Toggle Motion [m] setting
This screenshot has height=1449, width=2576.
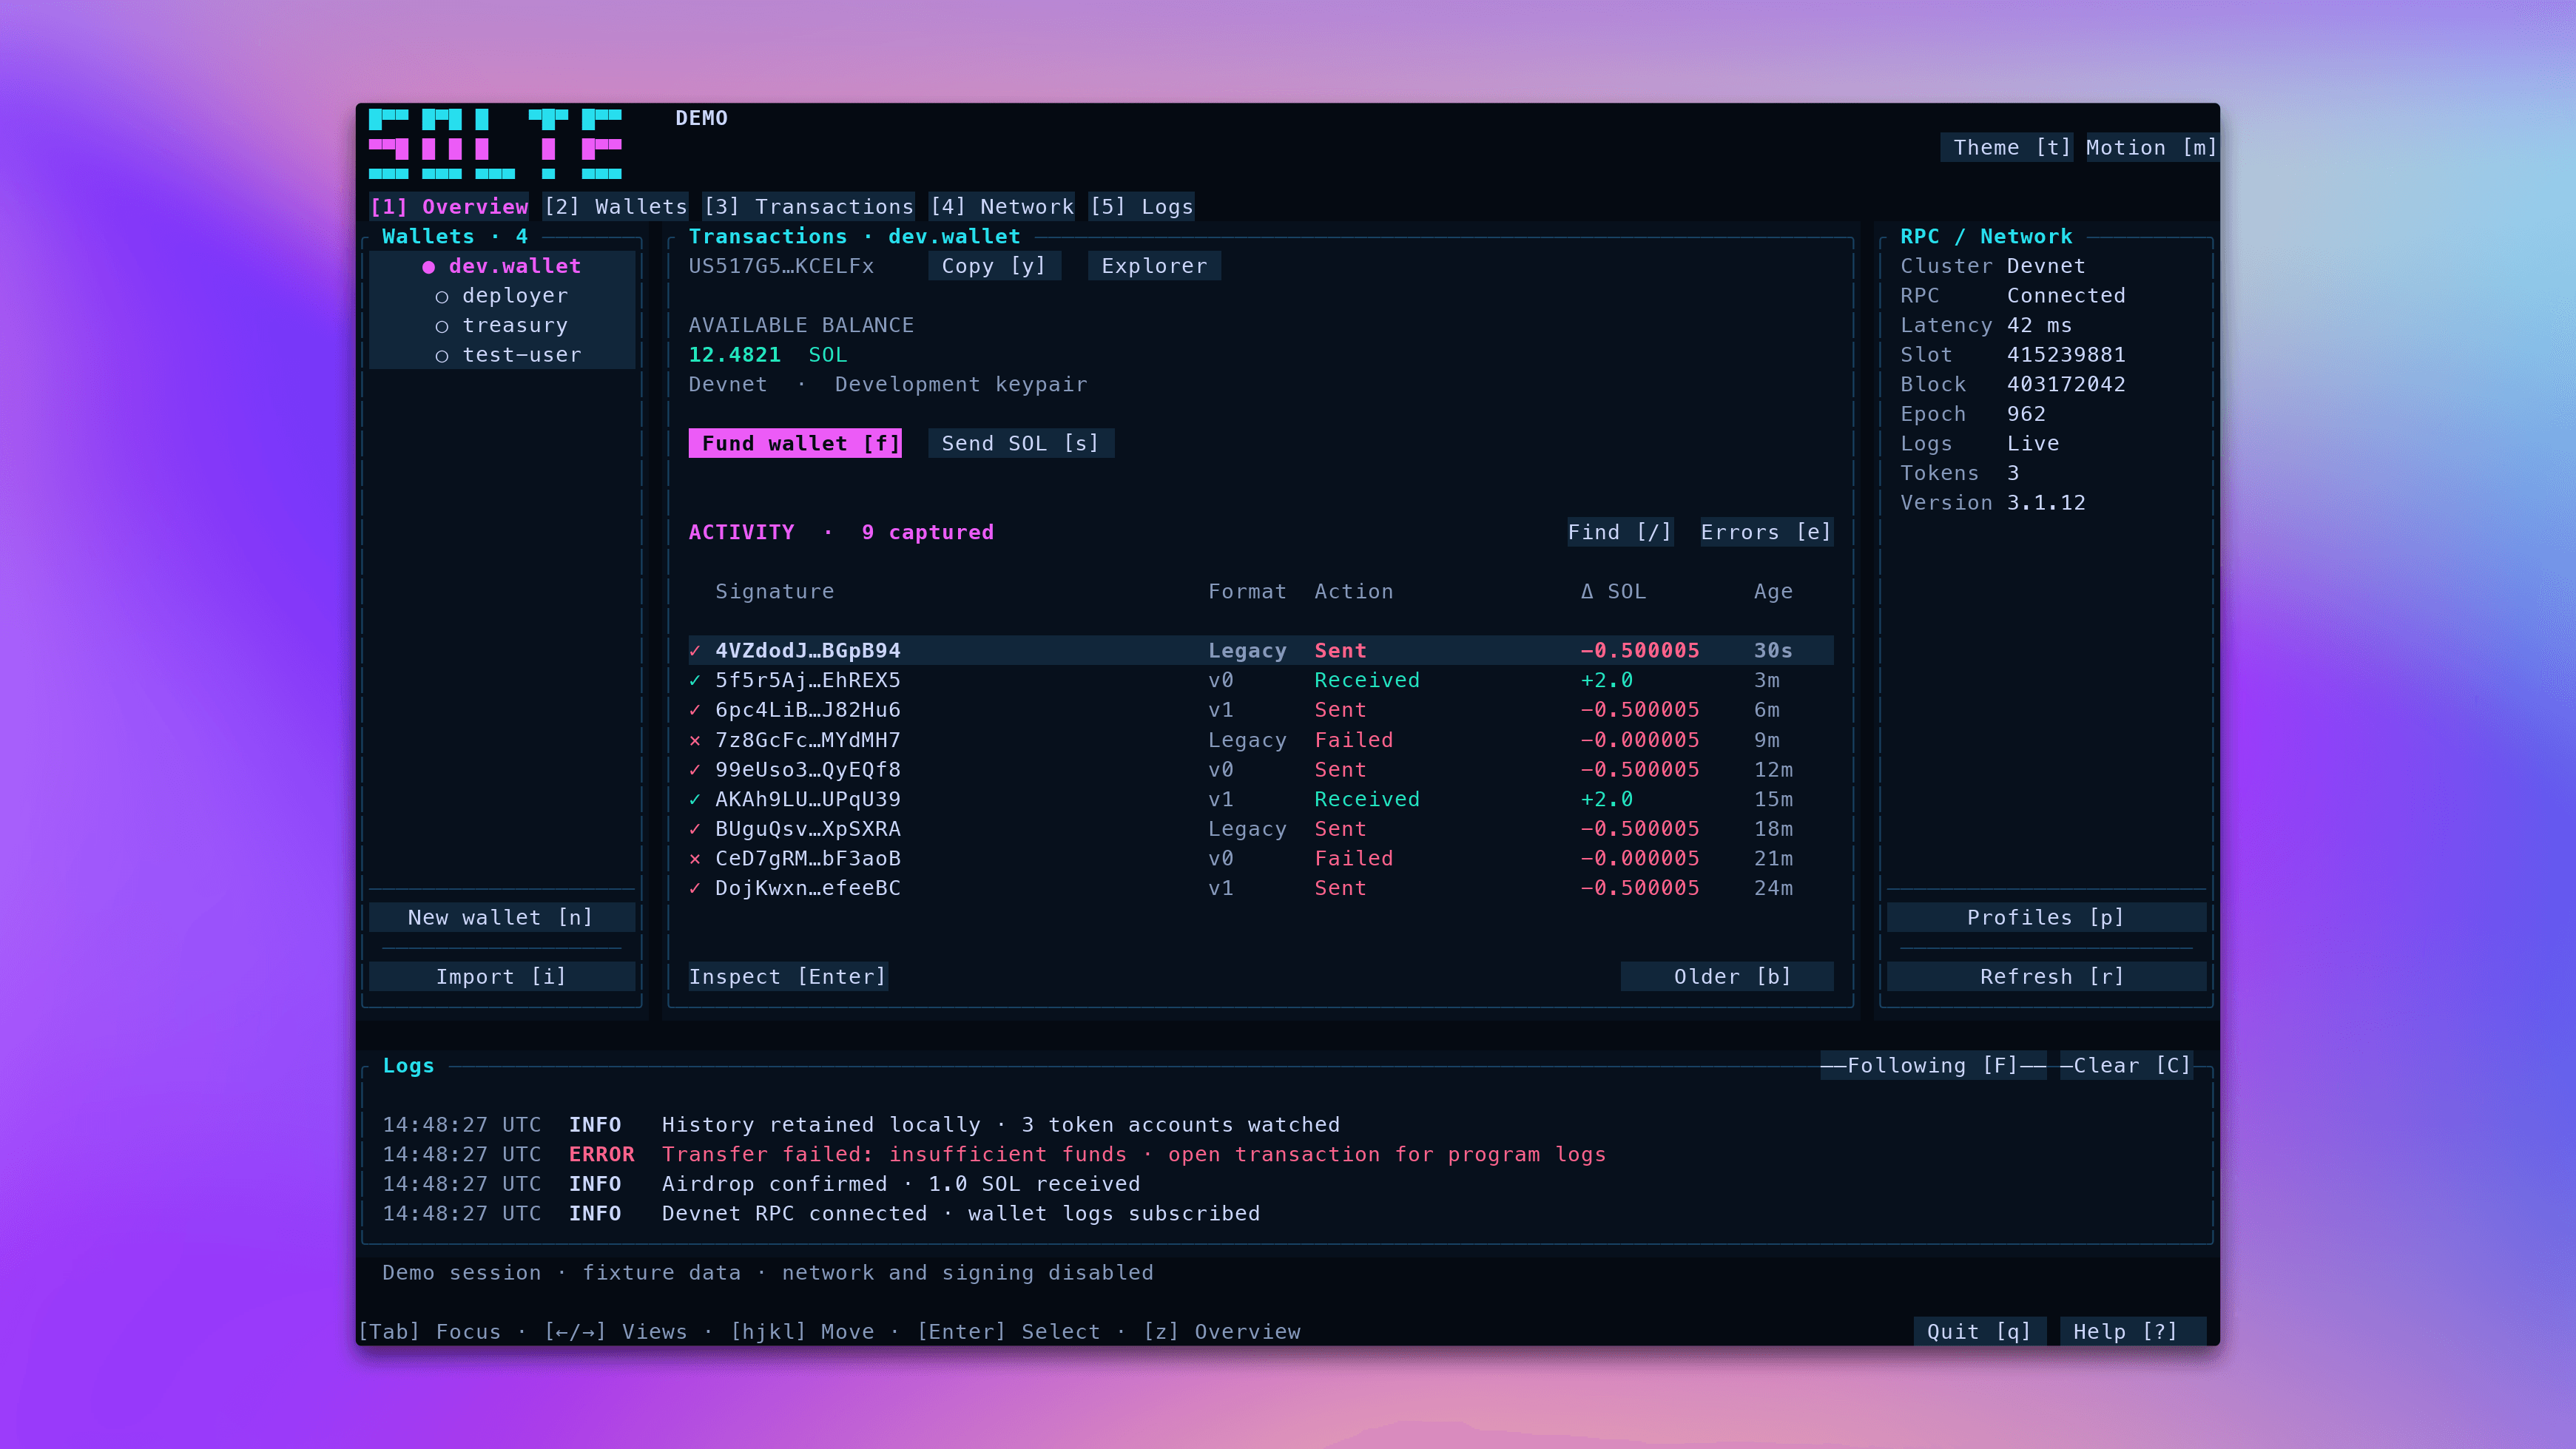coord(2152,148)
